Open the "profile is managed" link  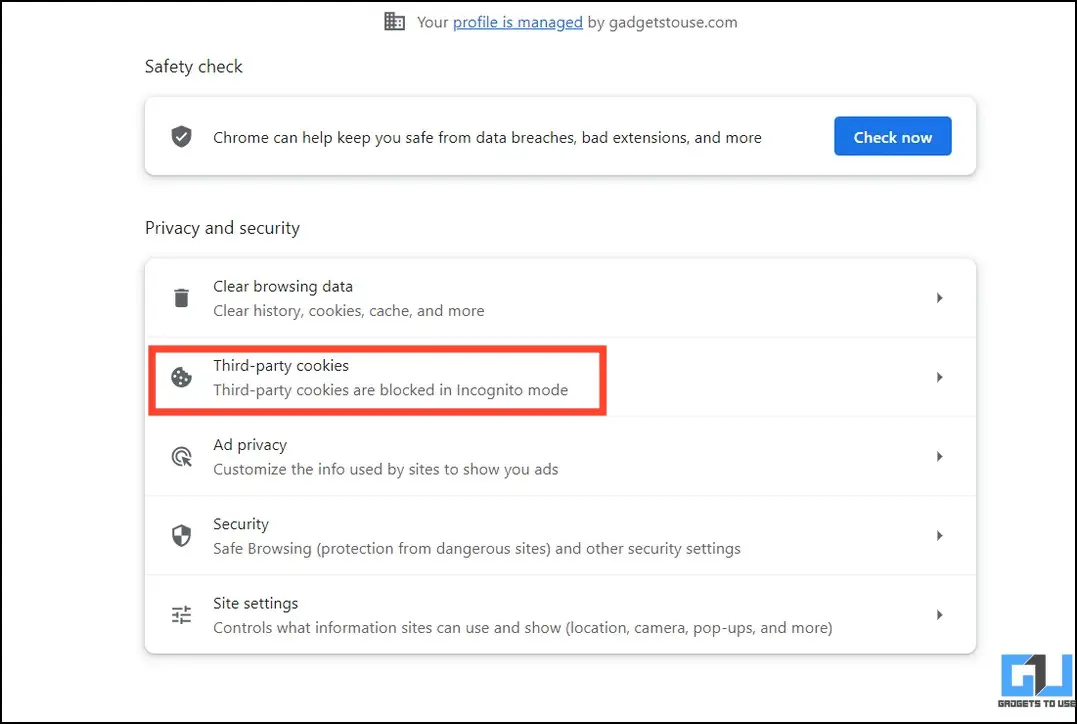[517, 22]
